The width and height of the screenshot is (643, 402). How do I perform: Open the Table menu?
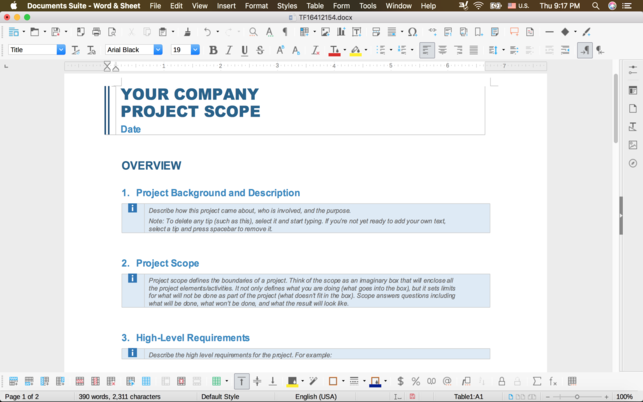pos(315,6)
